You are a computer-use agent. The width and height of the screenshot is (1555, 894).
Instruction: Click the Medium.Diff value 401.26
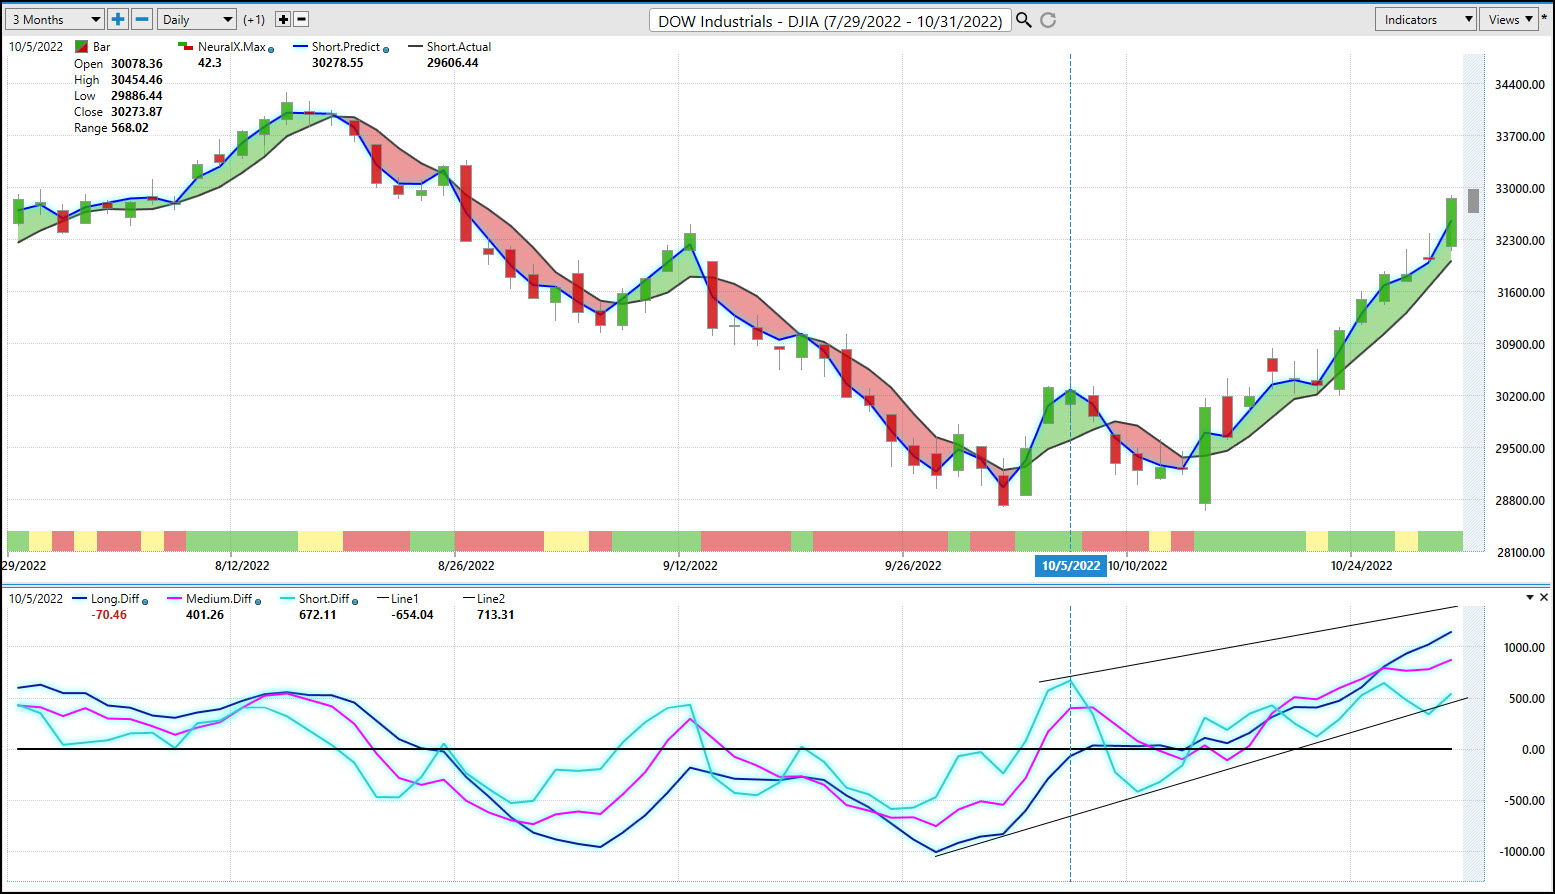205,614
